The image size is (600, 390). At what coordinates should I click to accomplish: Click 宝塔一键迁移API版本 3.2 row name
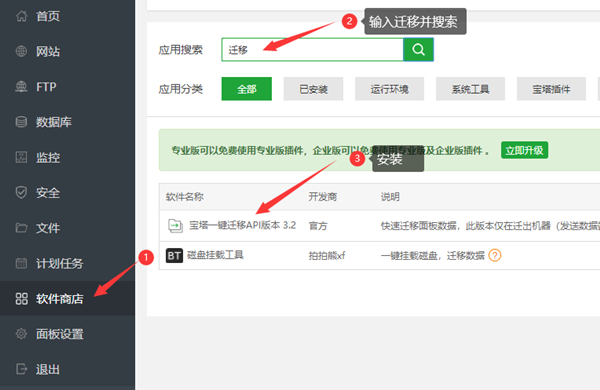243,225
